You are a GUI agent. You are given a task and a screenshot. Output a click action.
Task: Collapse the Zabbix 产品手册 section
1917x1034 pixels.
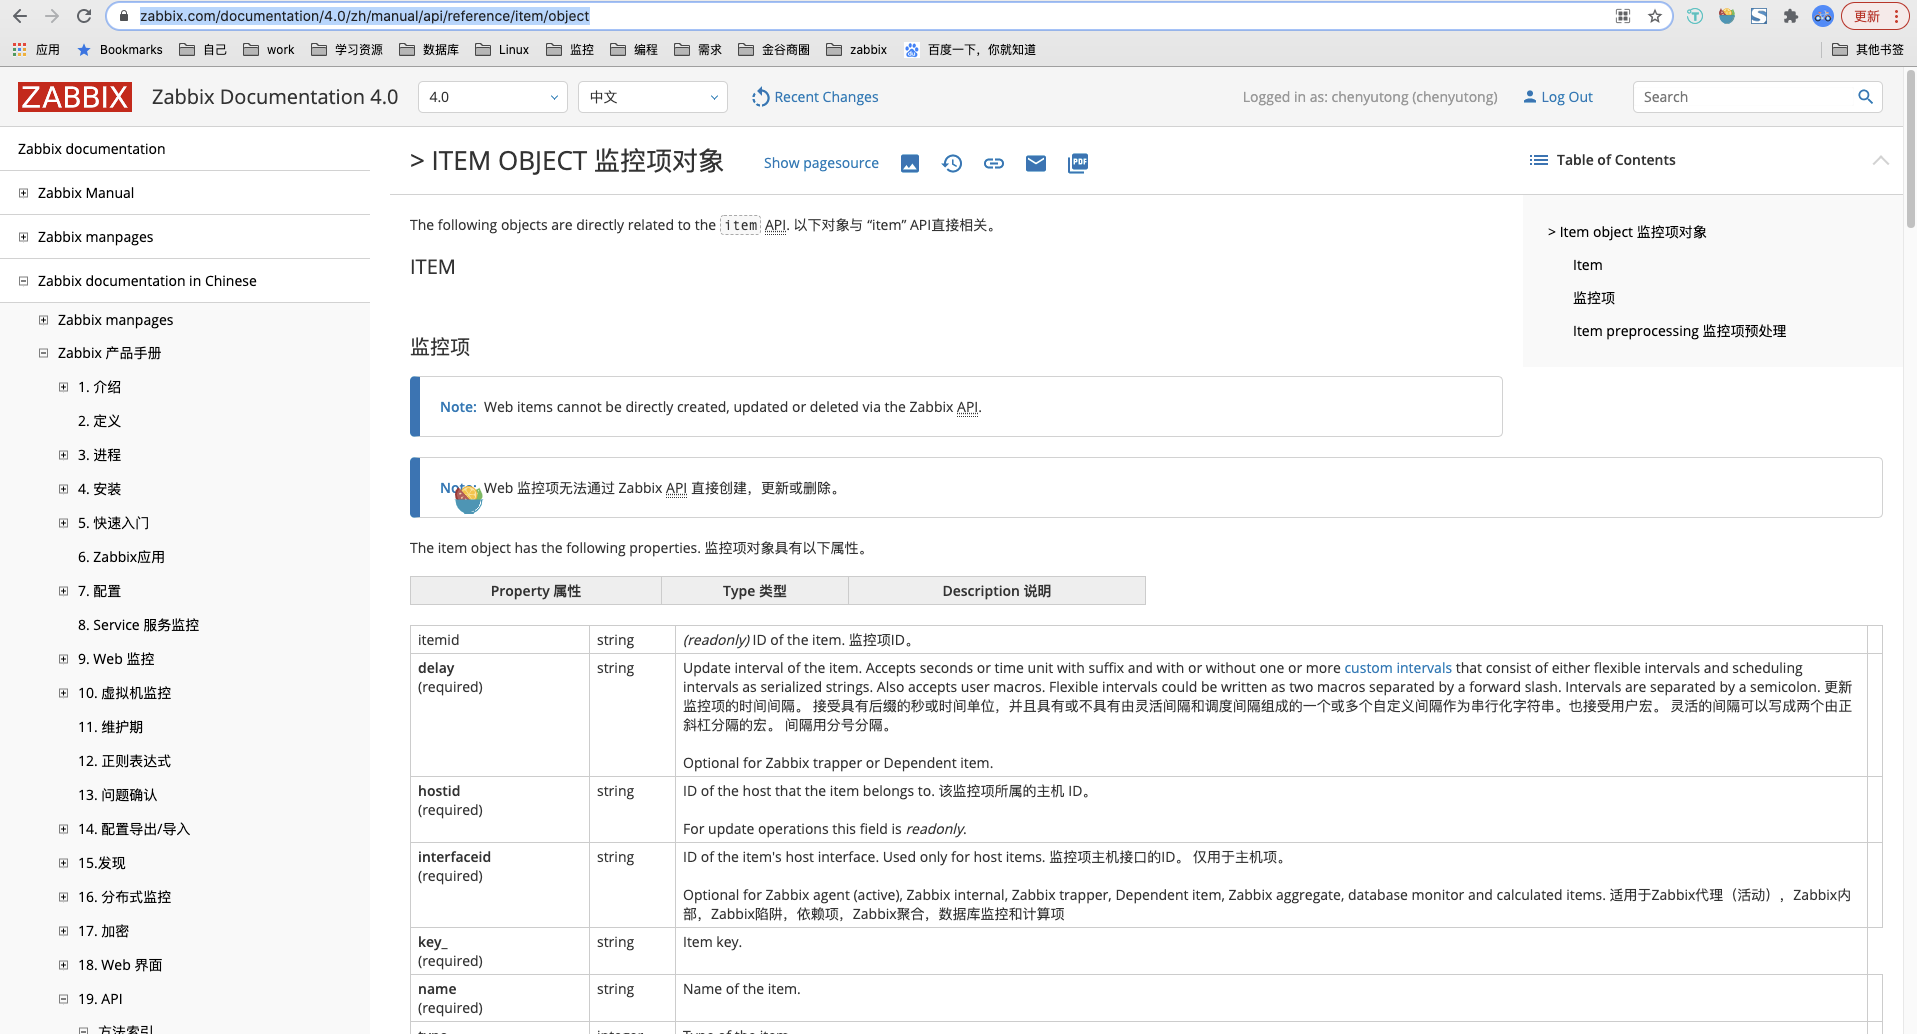point(43,353)
